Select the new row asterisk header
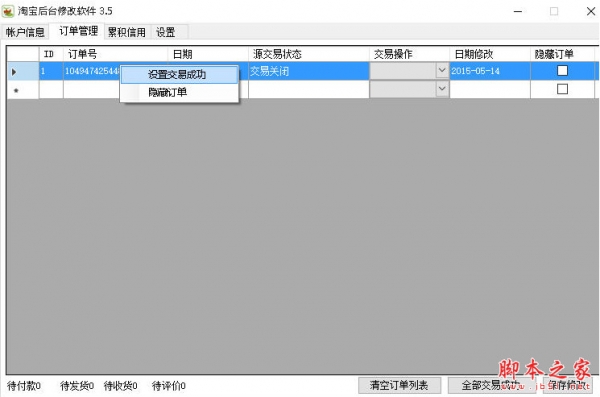The width and height of the screenshot is (600, 397). coord(23,90)
